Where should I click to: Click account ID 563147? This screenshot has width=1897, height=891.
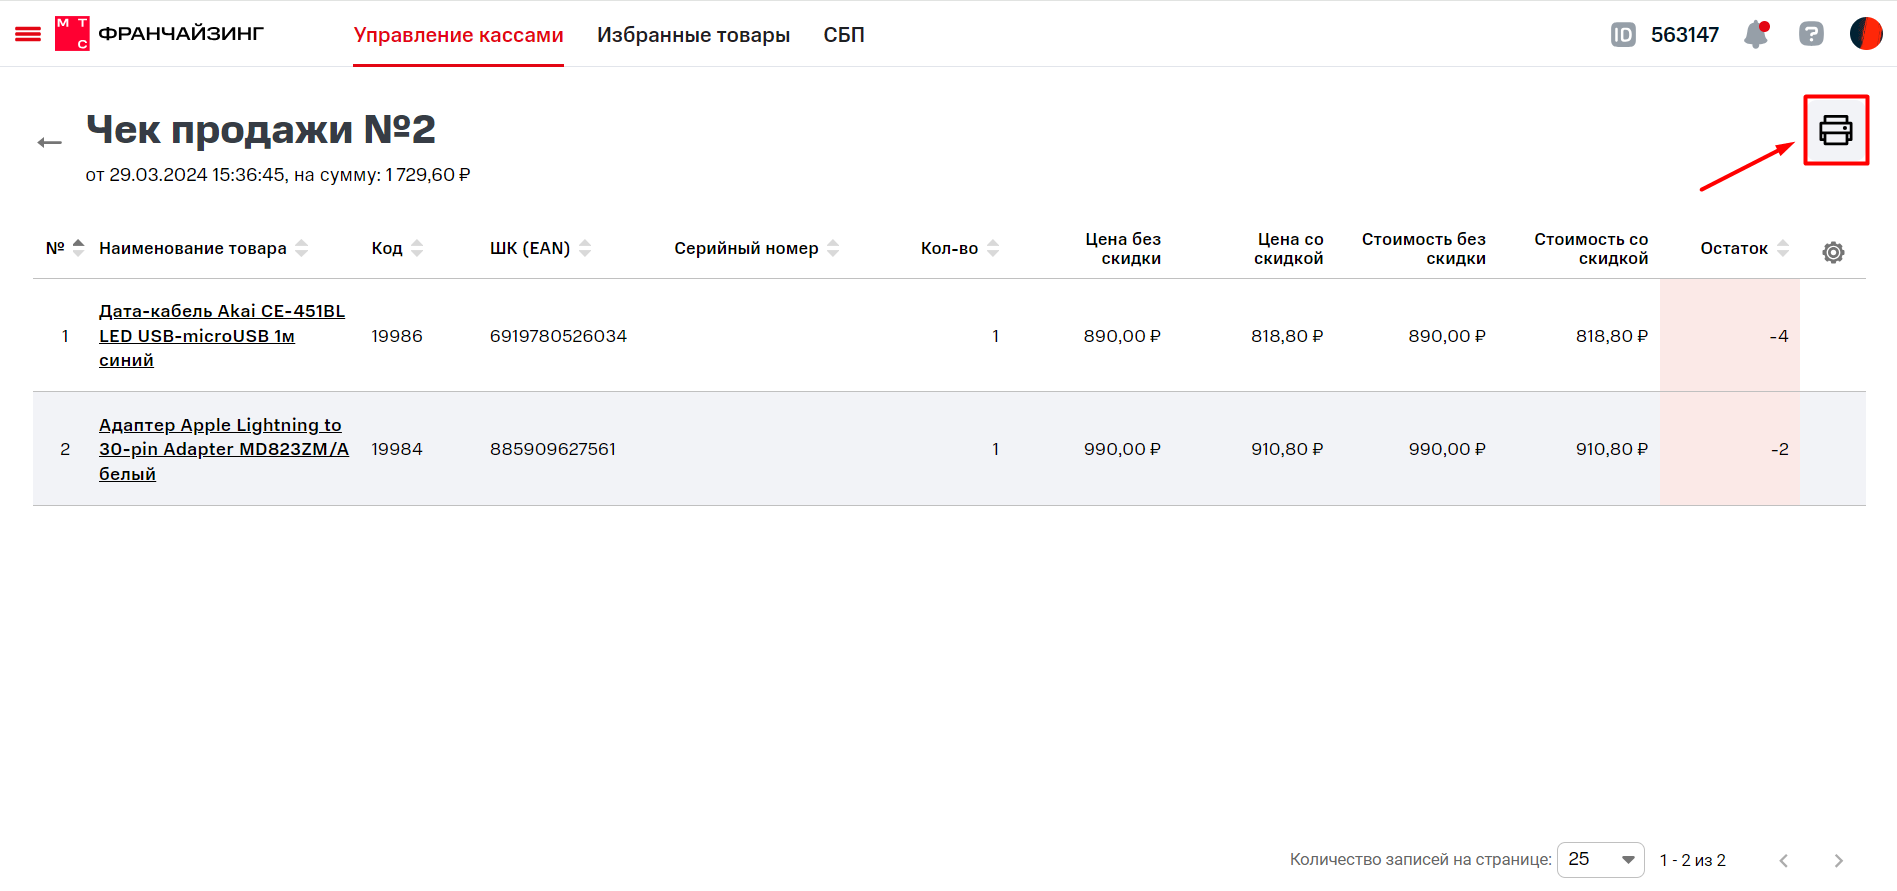coord(1685,35)
